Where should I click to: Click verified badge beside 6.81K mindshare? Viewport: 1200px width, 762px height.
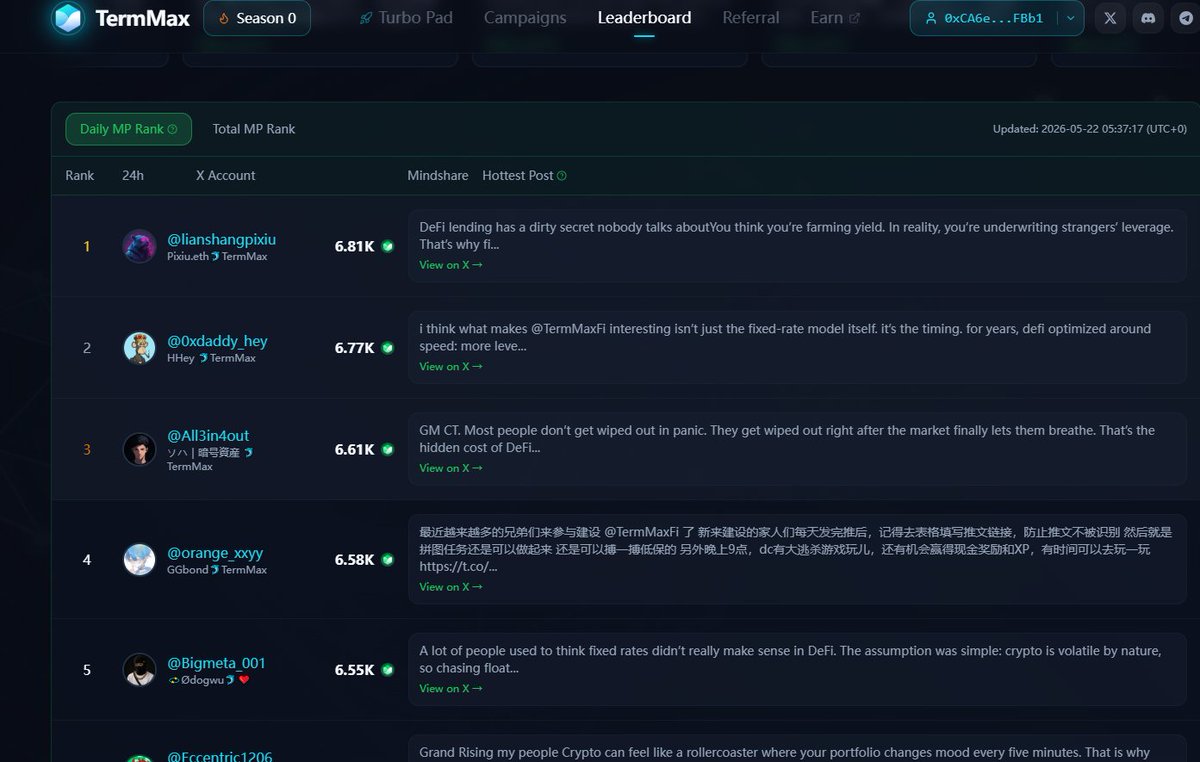click(387, 246)
